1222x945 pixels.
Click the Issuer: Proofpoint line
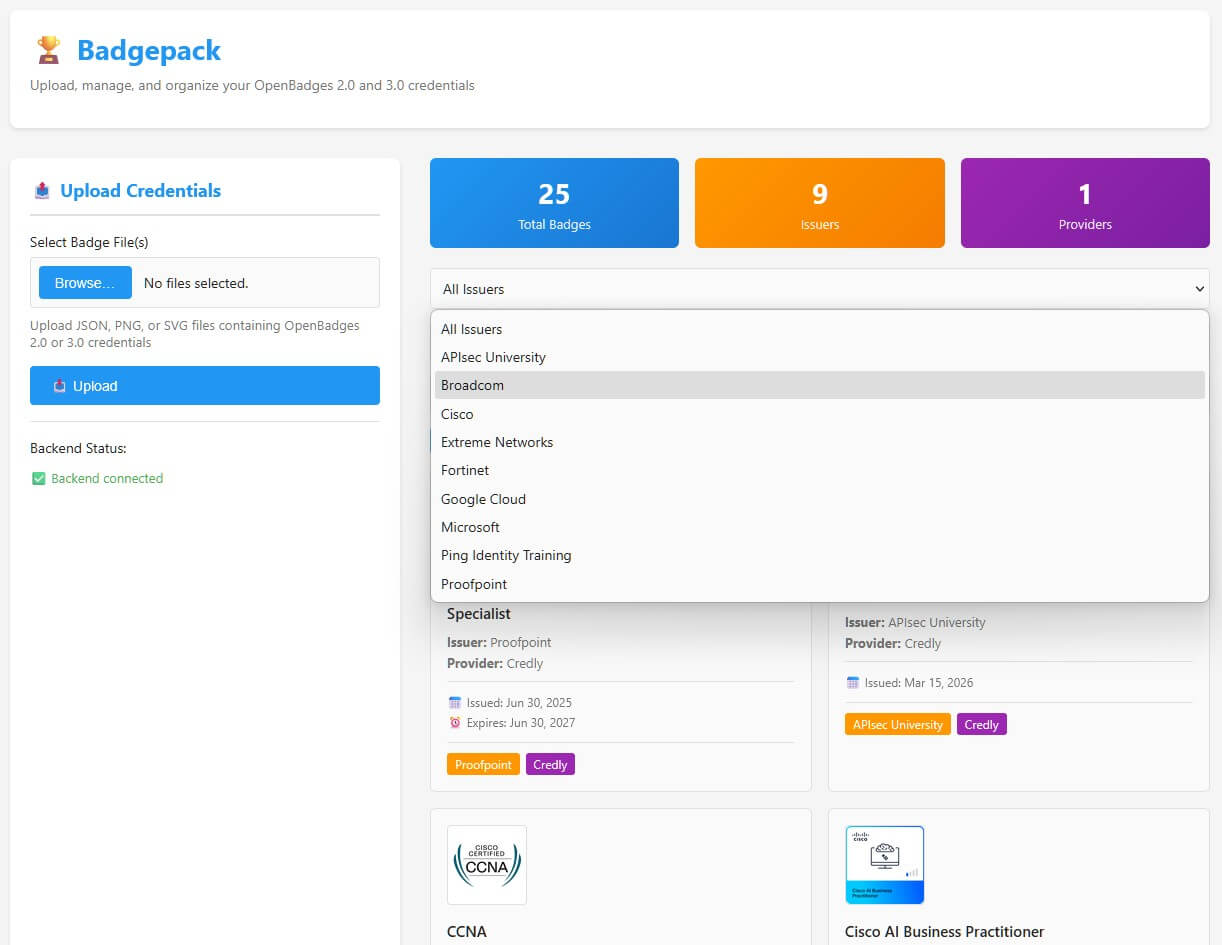click(x=499, y=642)
